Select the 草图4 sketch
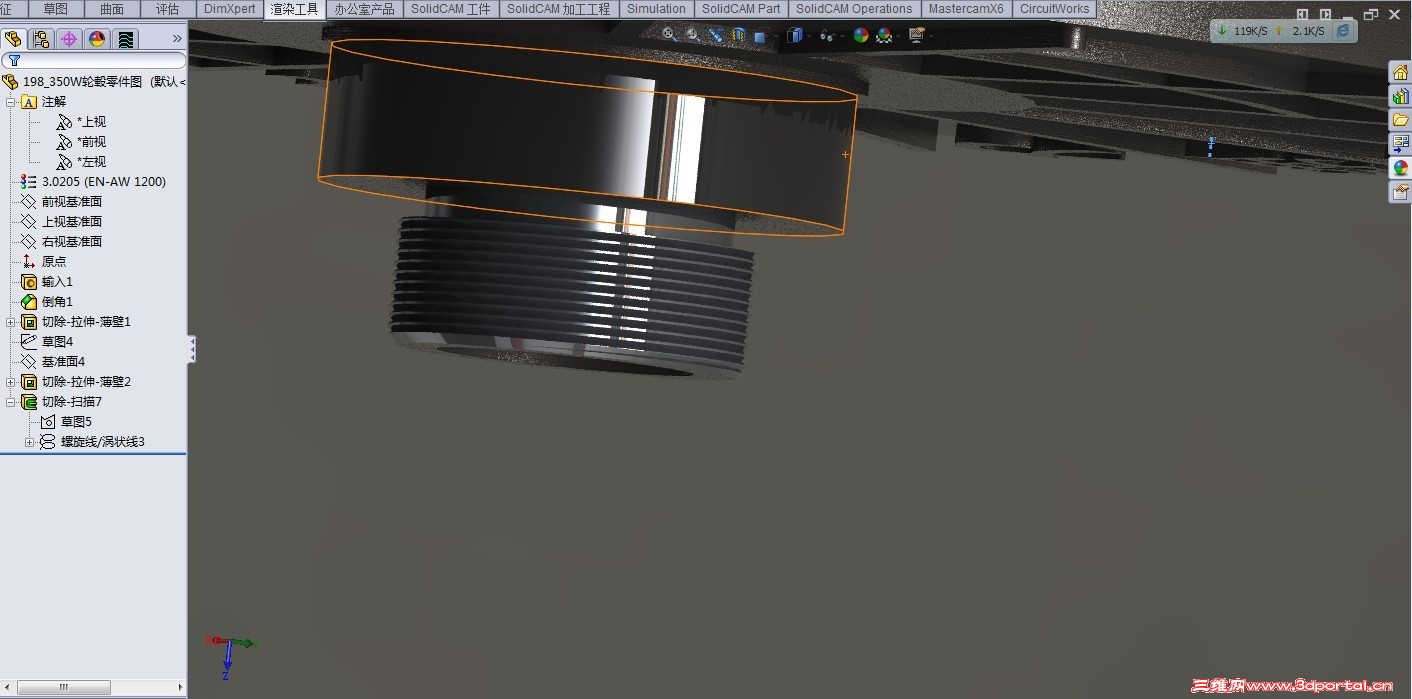The width and height of the screenshot is (1412, 699). (47, 342)
